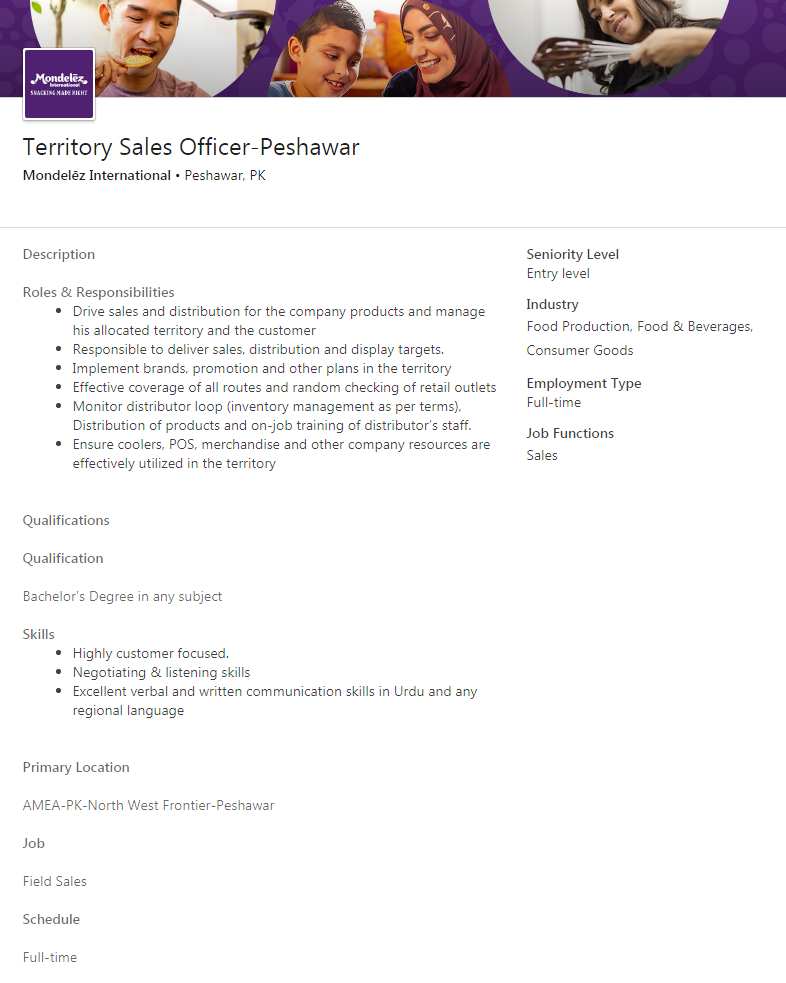The width and height of the screenshot is (786, 983).
Task: Click the Entry level seniority value
Action: click(558, 274)
